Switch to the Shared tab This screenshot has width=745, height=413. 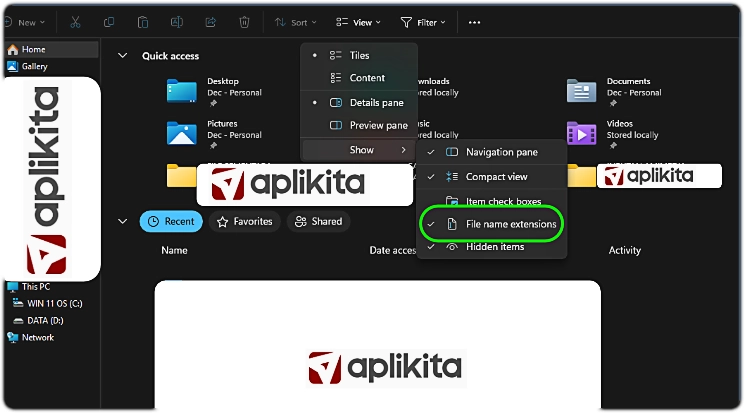click(x=318, y=221)
